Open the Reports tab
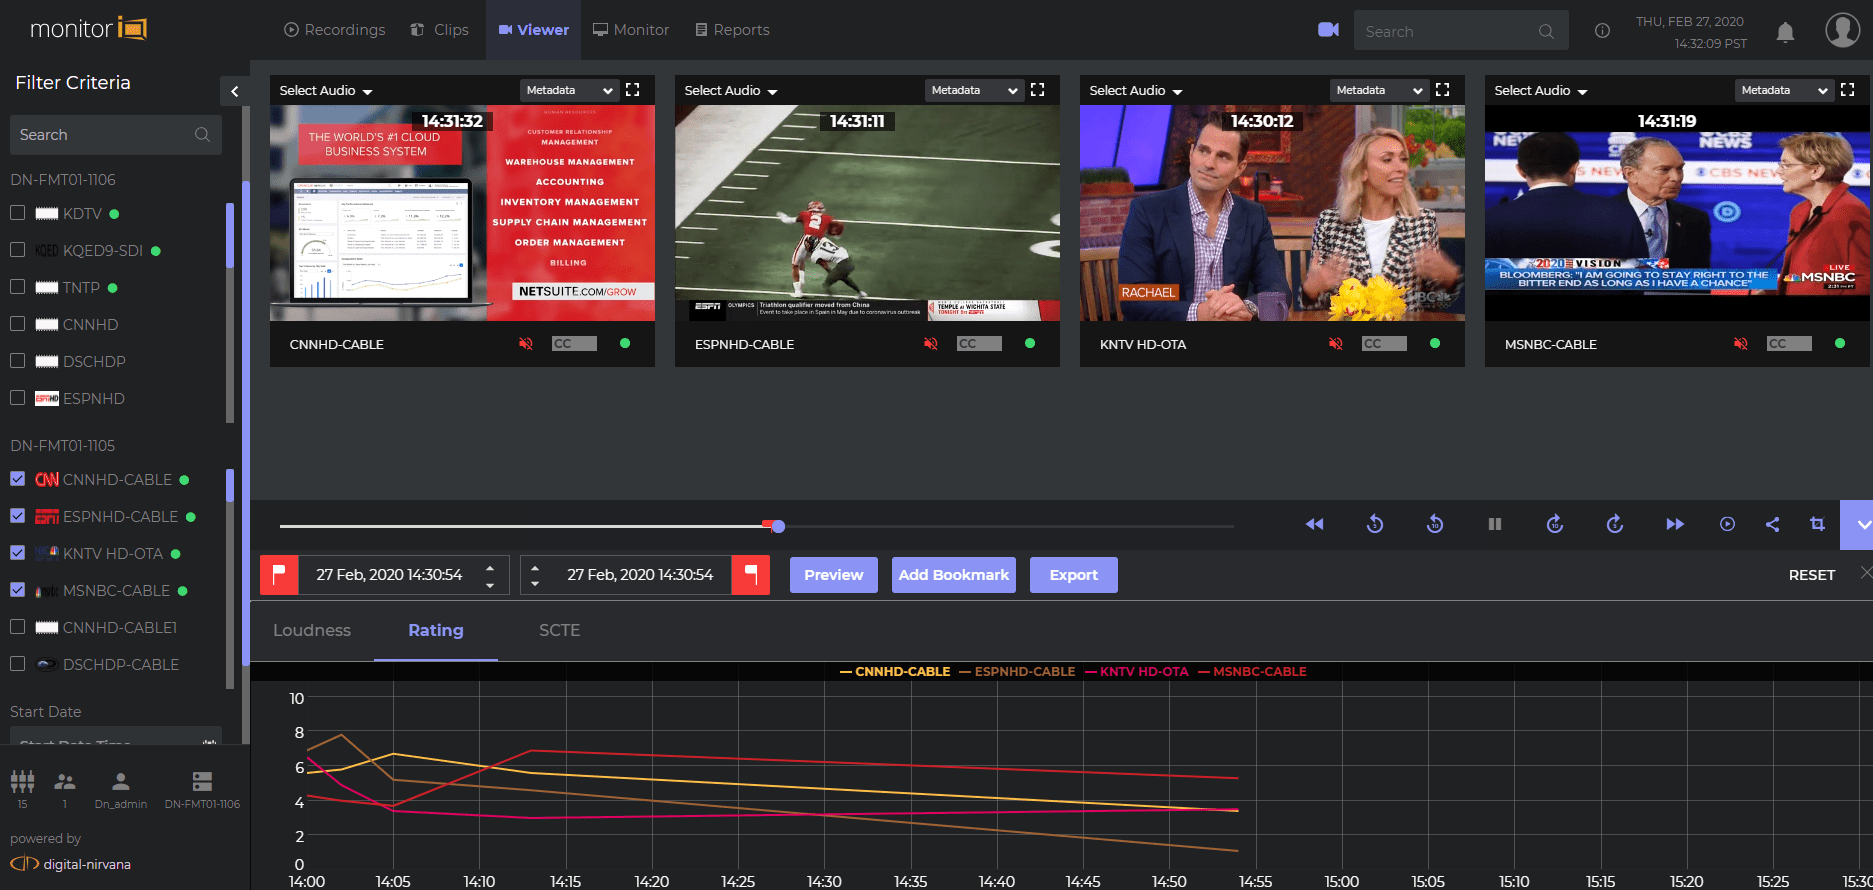 pyautogui.click(x=732, y=30)
